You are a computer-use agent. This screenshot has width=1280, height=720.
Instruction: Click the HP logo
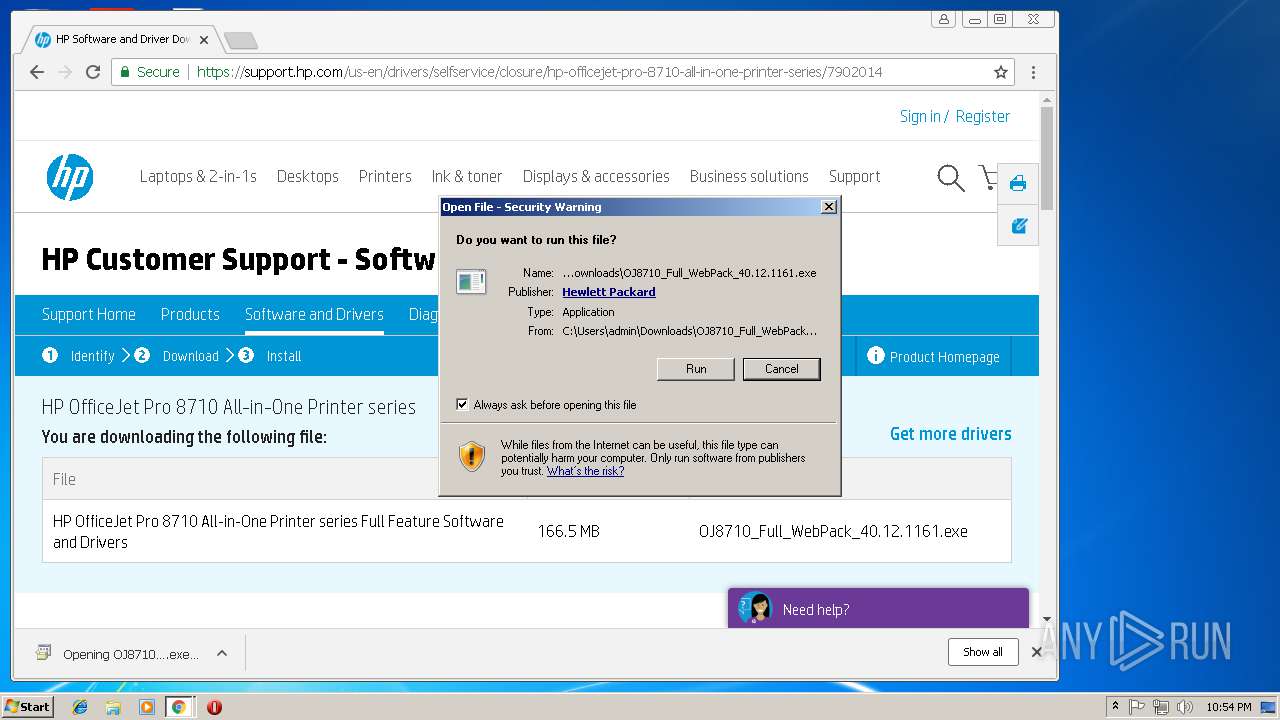coord(70,177)
